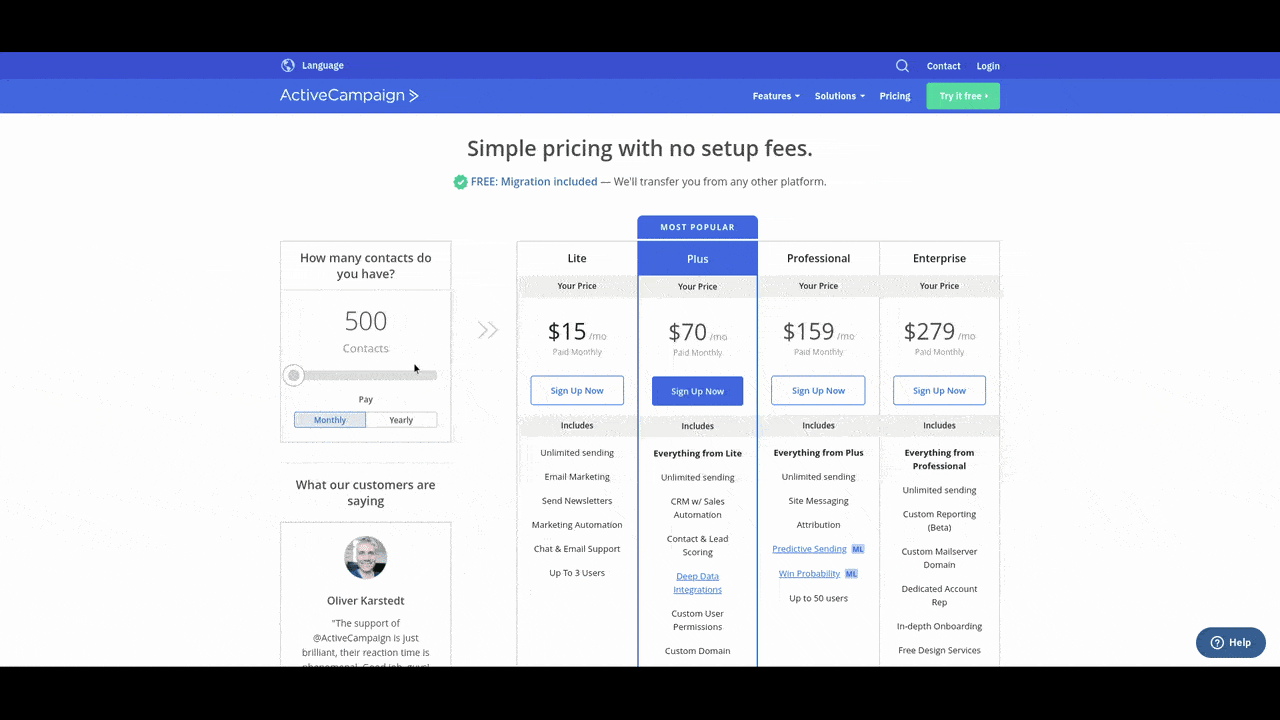Click 'CRM w/ Sales Automation' feature
This screenshot has height=720, width=1280.
697,508
